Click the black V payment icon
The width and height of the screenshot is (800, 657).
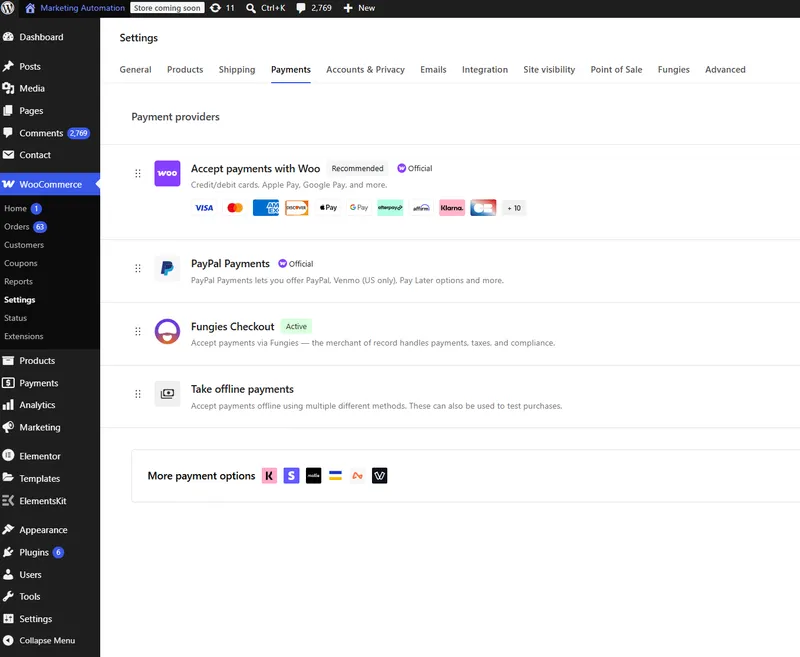[x=380, y=476]
